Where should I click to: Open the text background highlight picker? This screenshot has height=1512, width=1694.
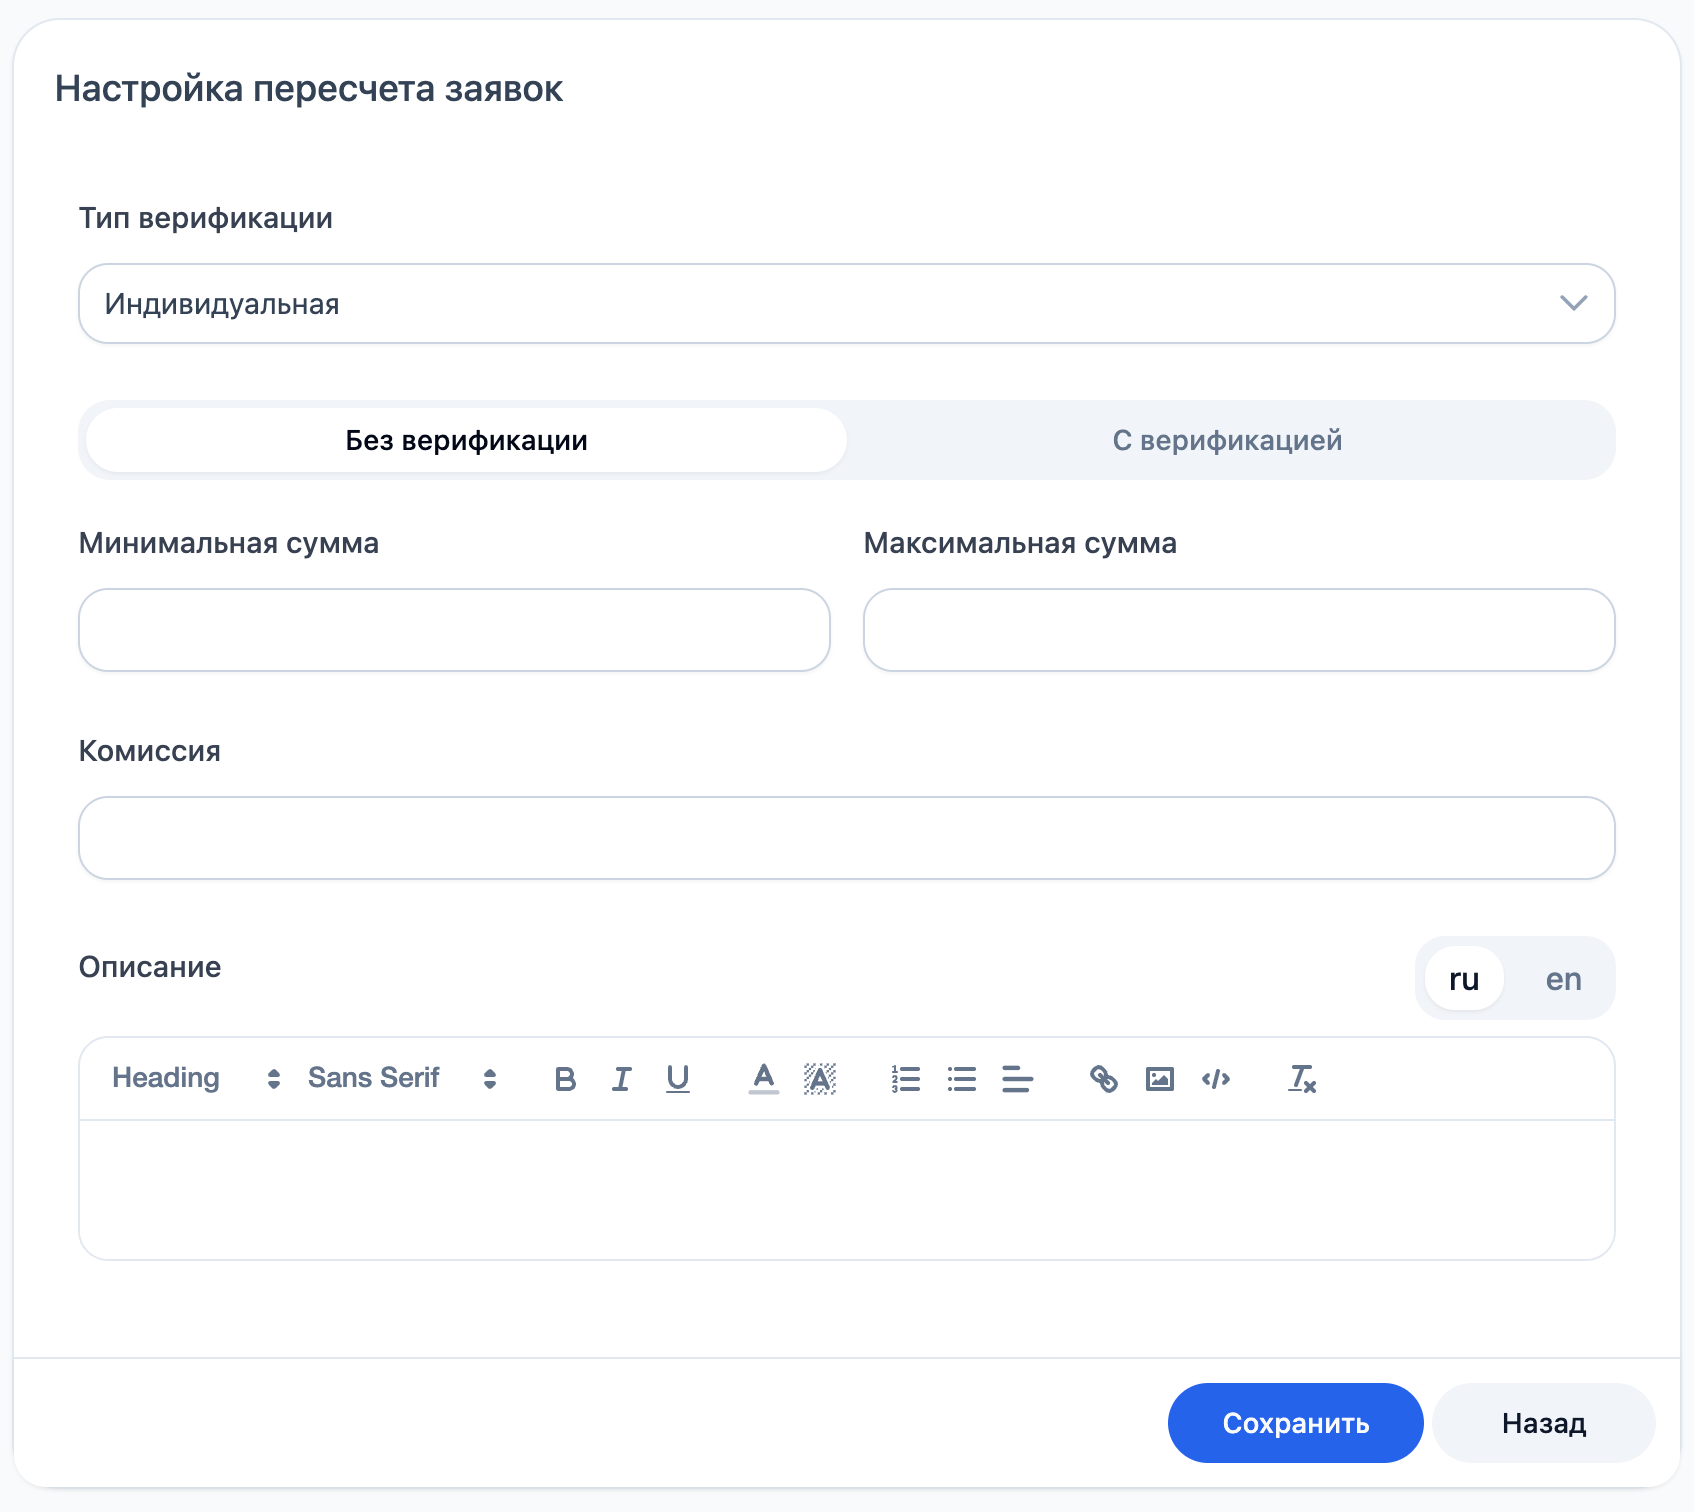tap(819, 1079)
